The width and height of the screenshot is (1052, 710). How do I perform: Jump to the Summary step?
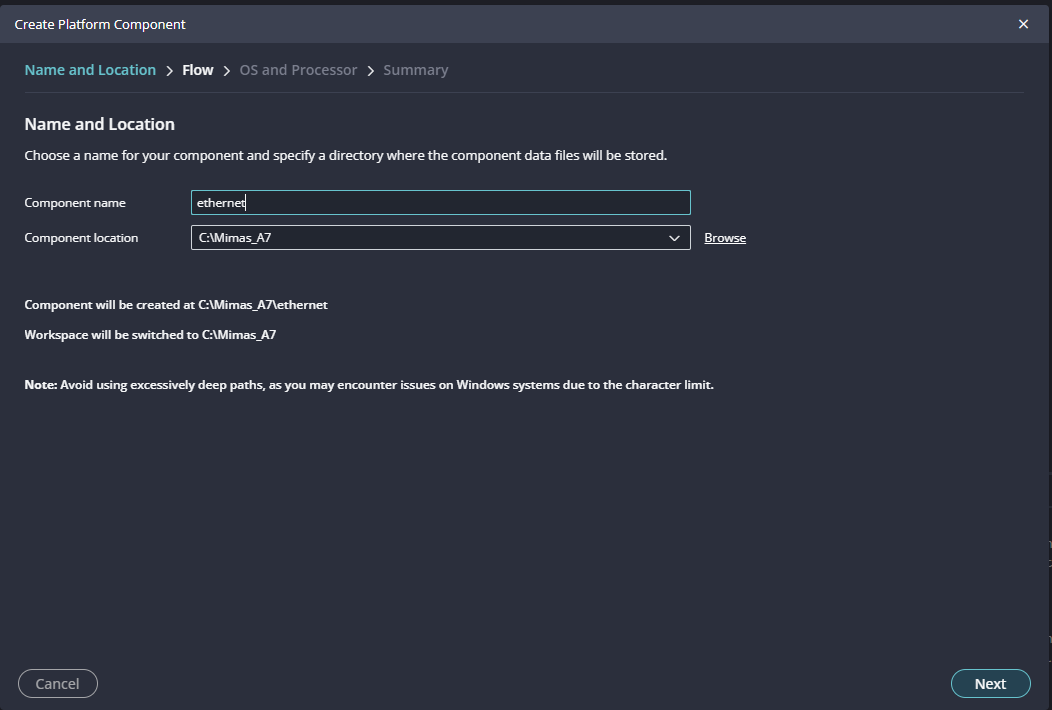[415, 70]
